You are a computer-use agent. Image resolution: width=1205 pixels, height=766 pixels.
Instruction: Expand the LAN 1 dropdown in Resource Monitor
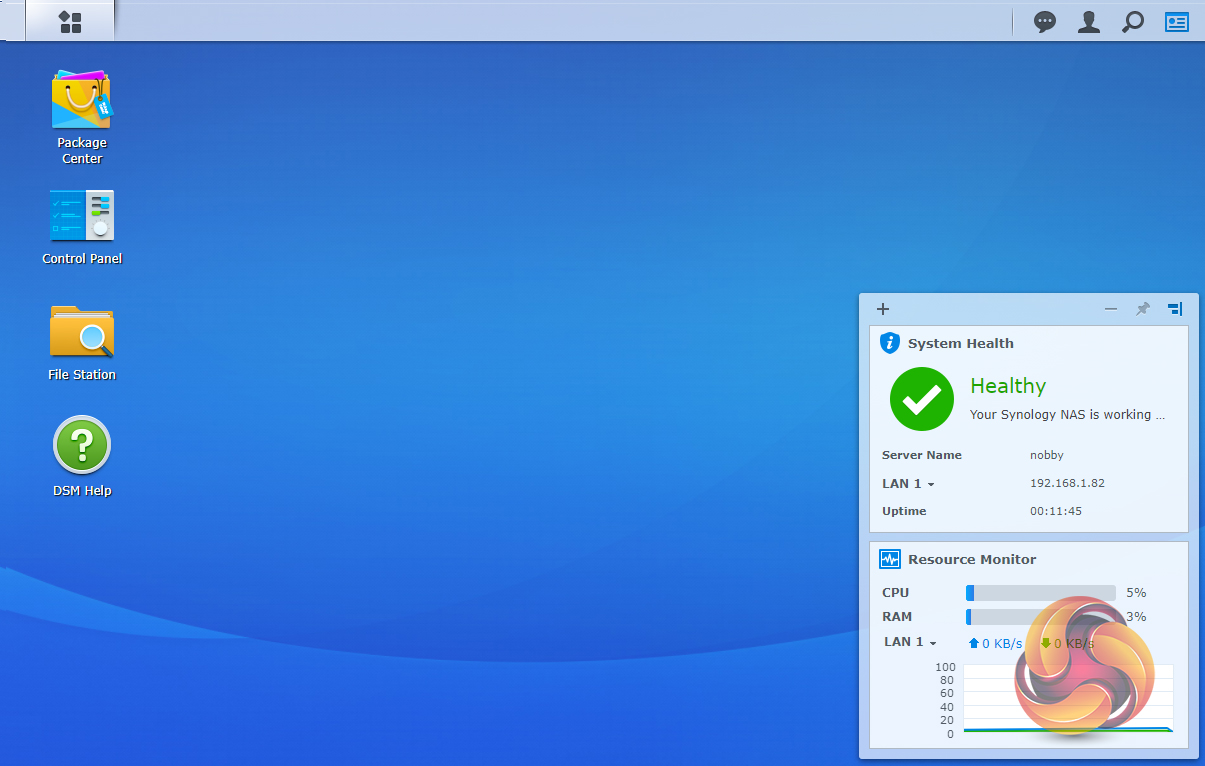point(910,642)
